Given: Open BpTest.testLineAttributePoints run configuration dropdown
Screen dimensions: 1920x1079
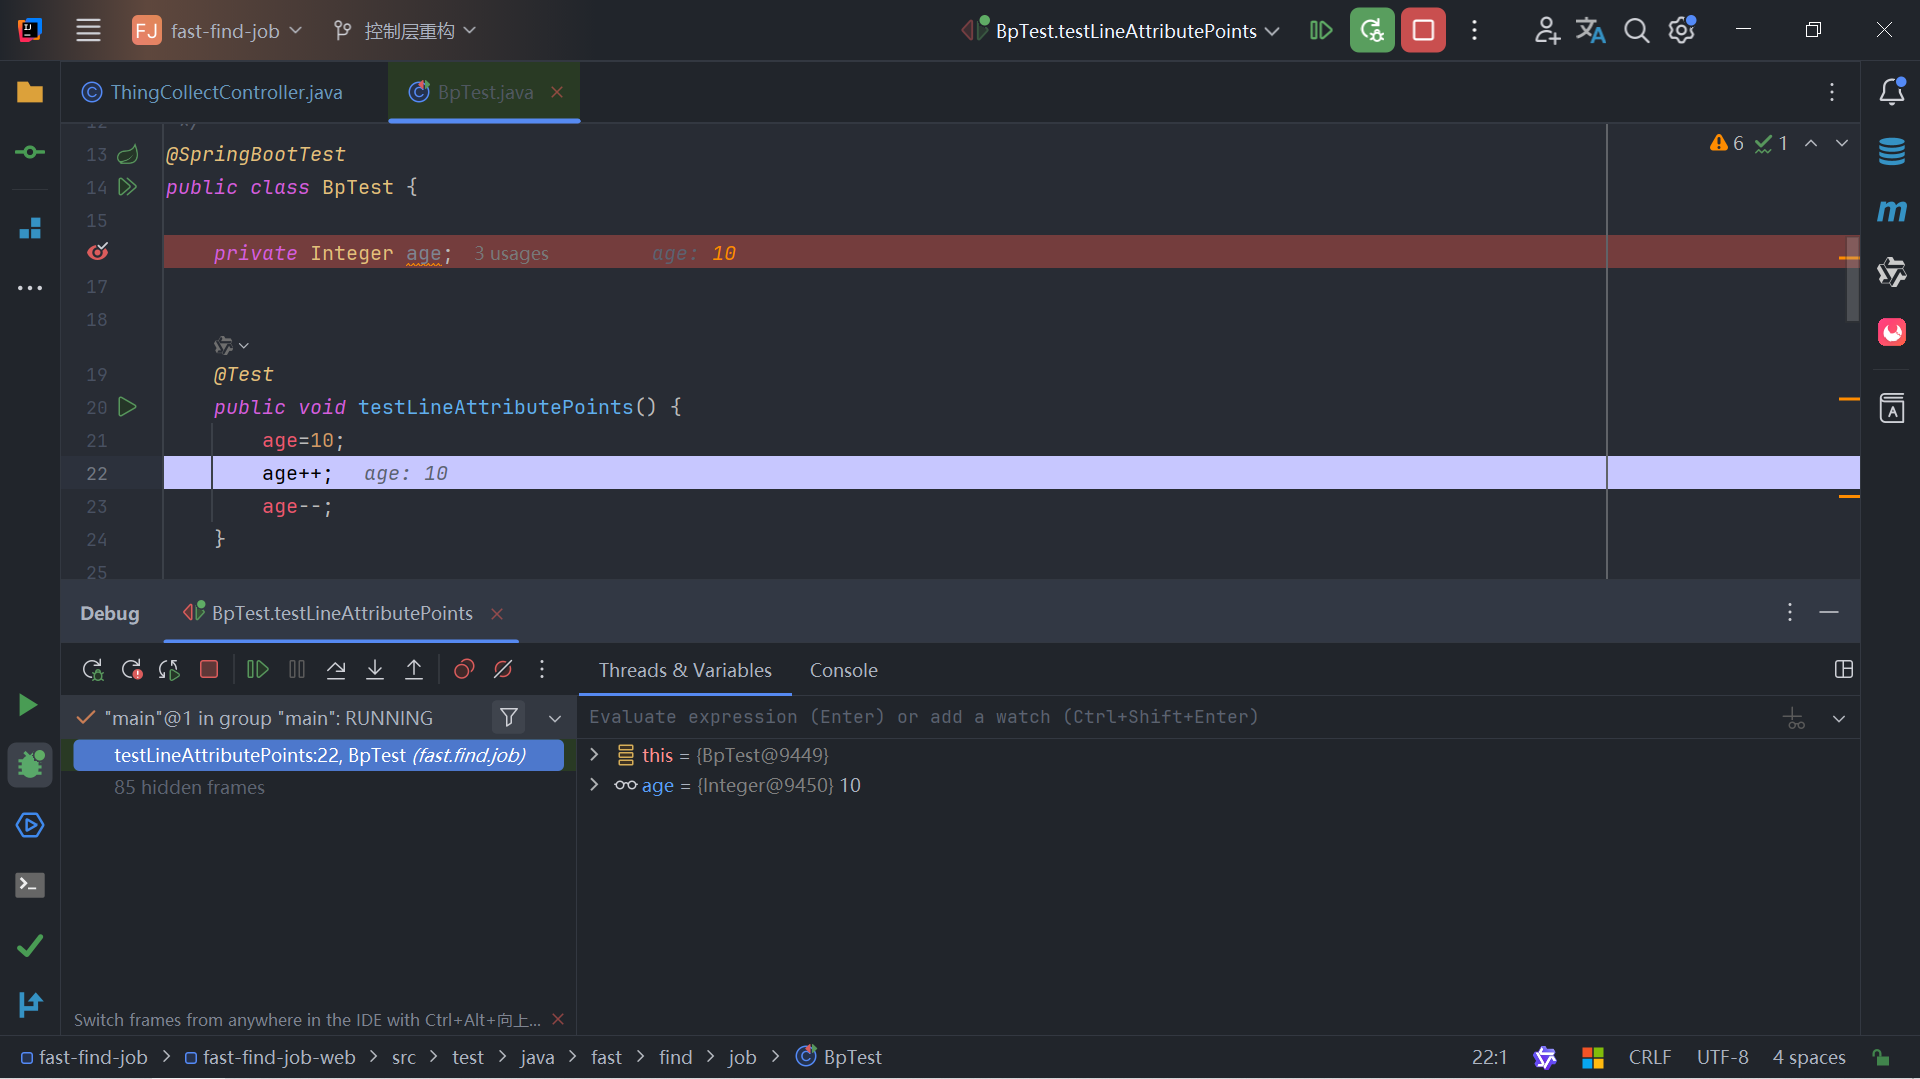Looking at the screenshot, I should click(x=1120, y=31).
